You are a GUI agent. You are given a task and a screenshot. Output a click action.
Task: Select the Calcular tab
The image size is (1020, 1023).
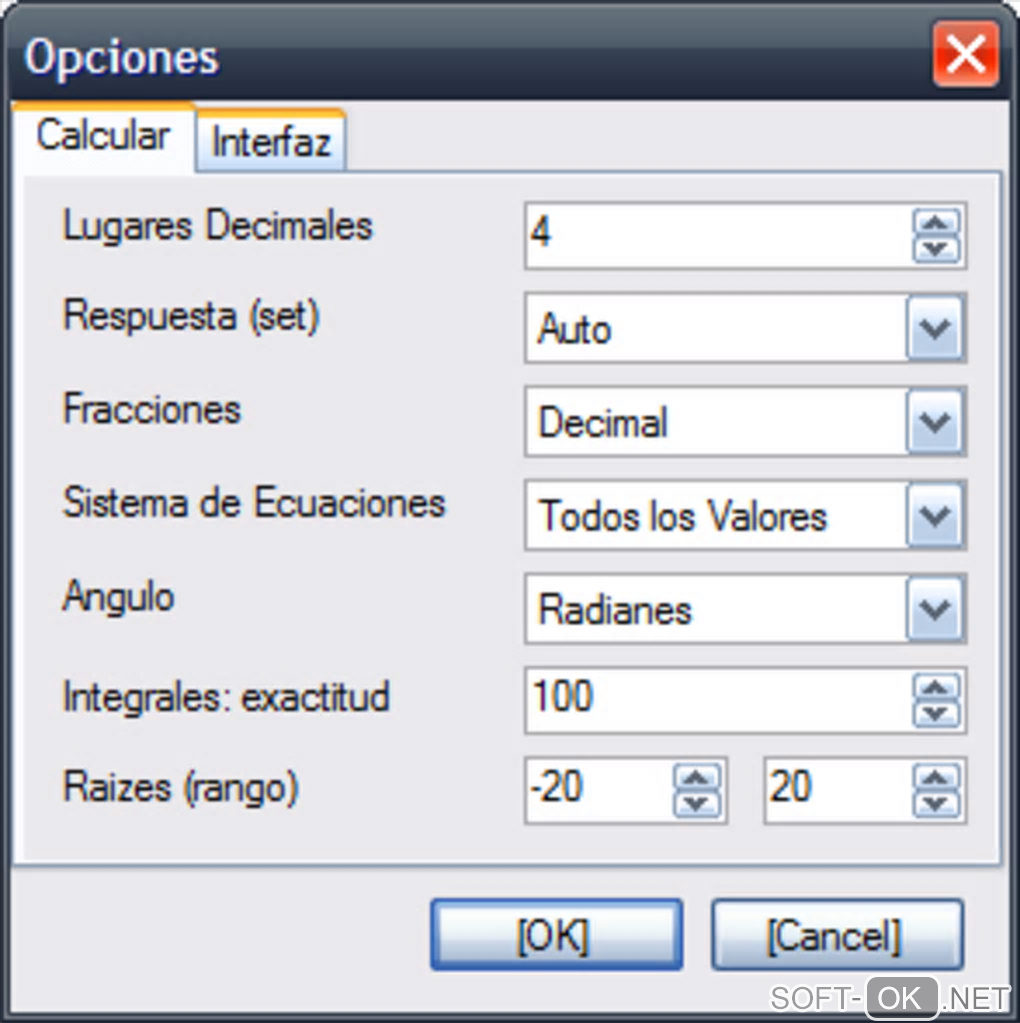coord(103,135)
